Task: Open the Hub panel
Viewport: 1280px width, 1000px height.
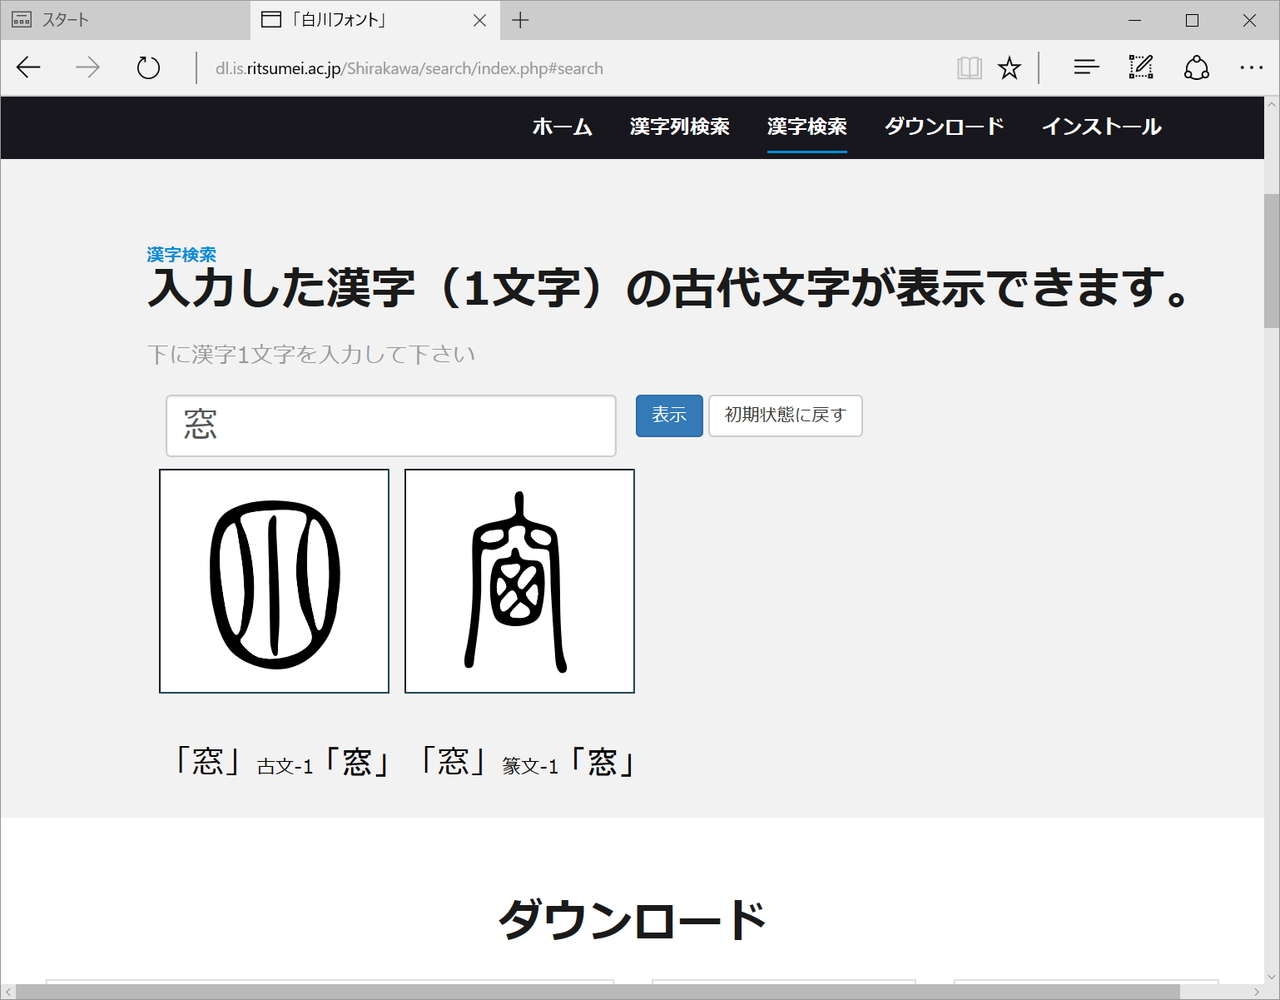Action: (1085, 67)
